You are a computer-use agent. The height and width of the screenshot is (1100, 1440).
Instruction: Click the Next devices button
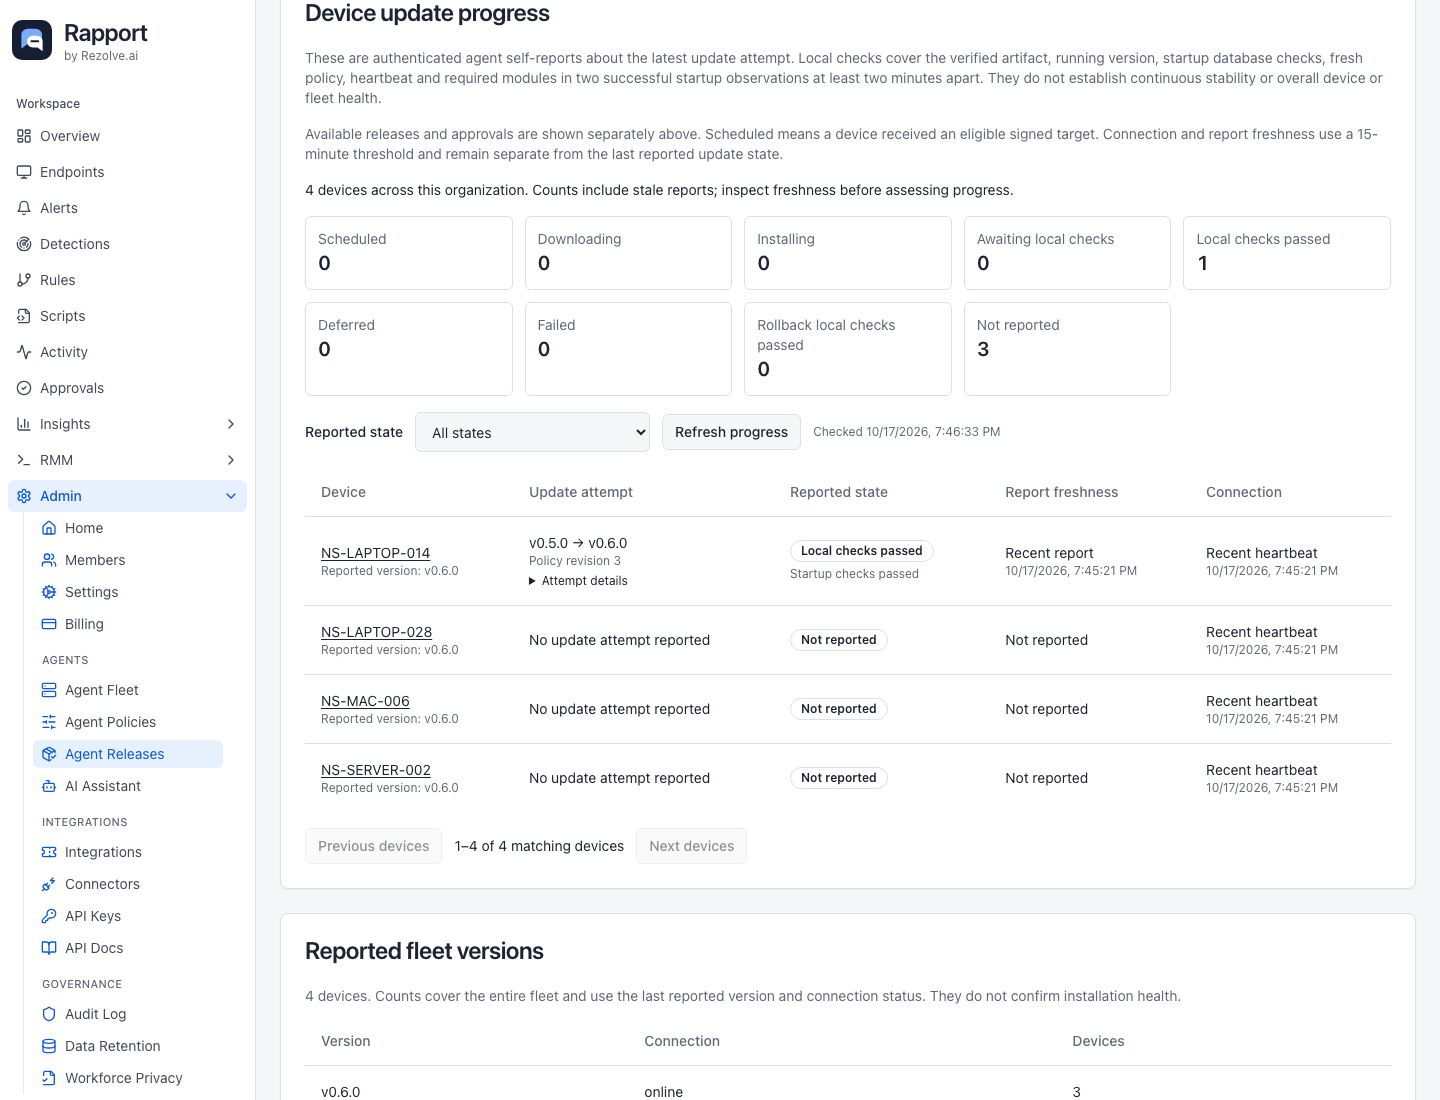coord(691,846)
